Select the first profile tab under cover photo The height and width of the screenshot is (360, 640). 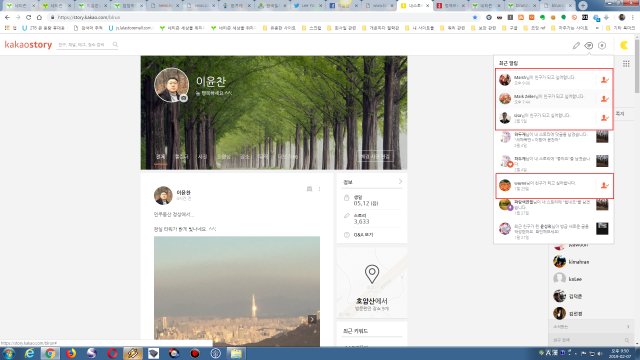pyautogui.click(x=160, y=157)
